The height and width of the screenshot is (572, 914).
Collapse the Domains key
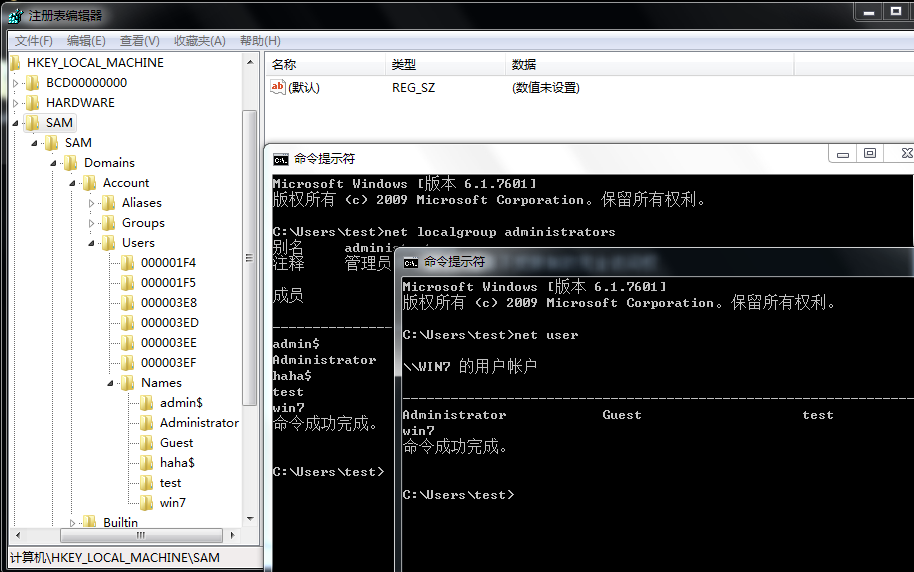pyautogui.click(x=54, y=163)
